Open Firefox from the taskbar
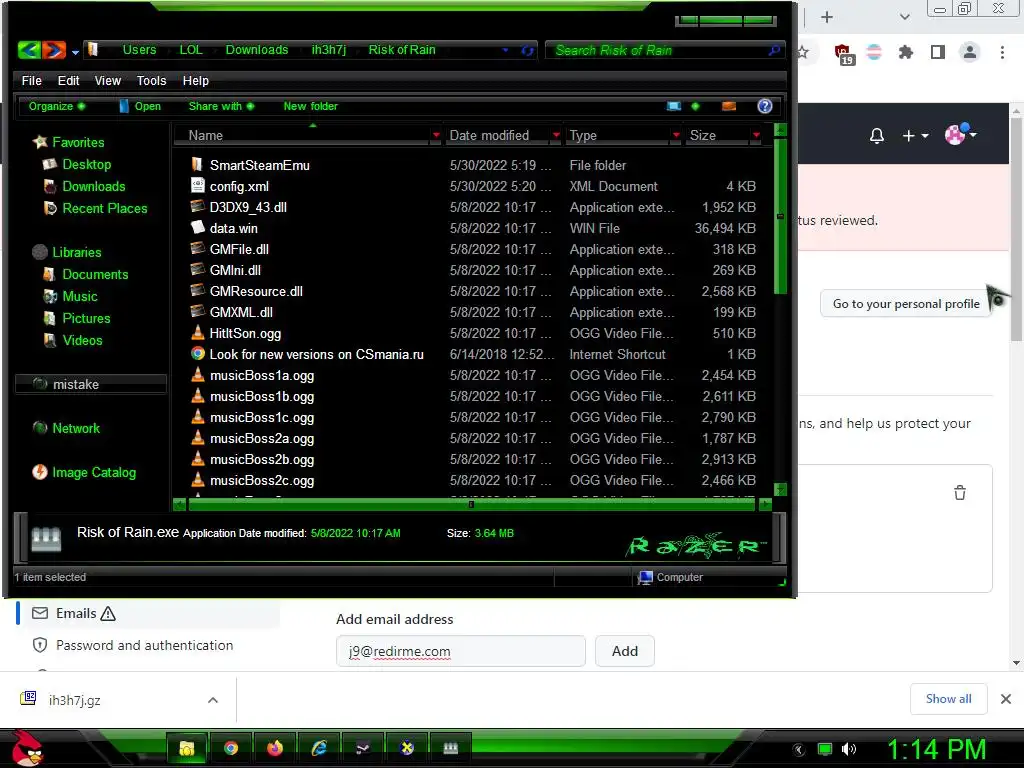Image resolution: width=1024 pixels, height=768 pixels. pos(275,748)
